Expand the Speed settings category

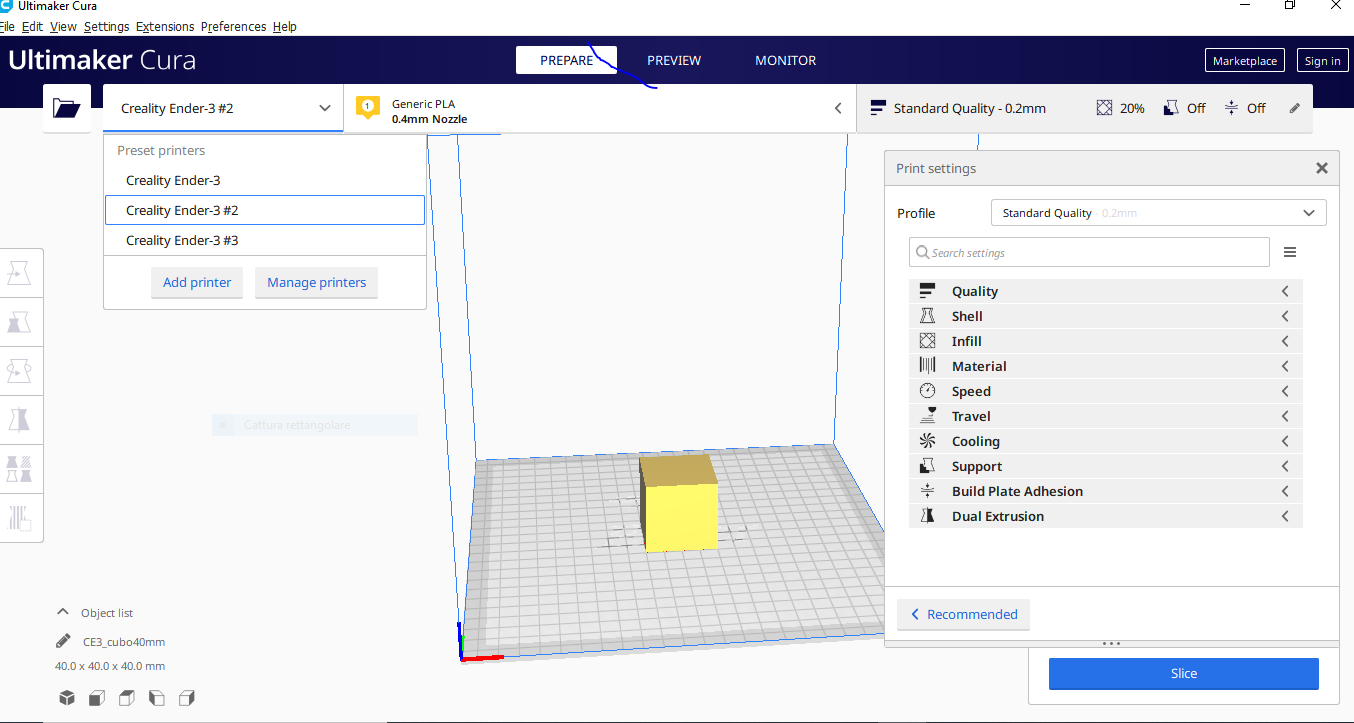click(1106, 391)
